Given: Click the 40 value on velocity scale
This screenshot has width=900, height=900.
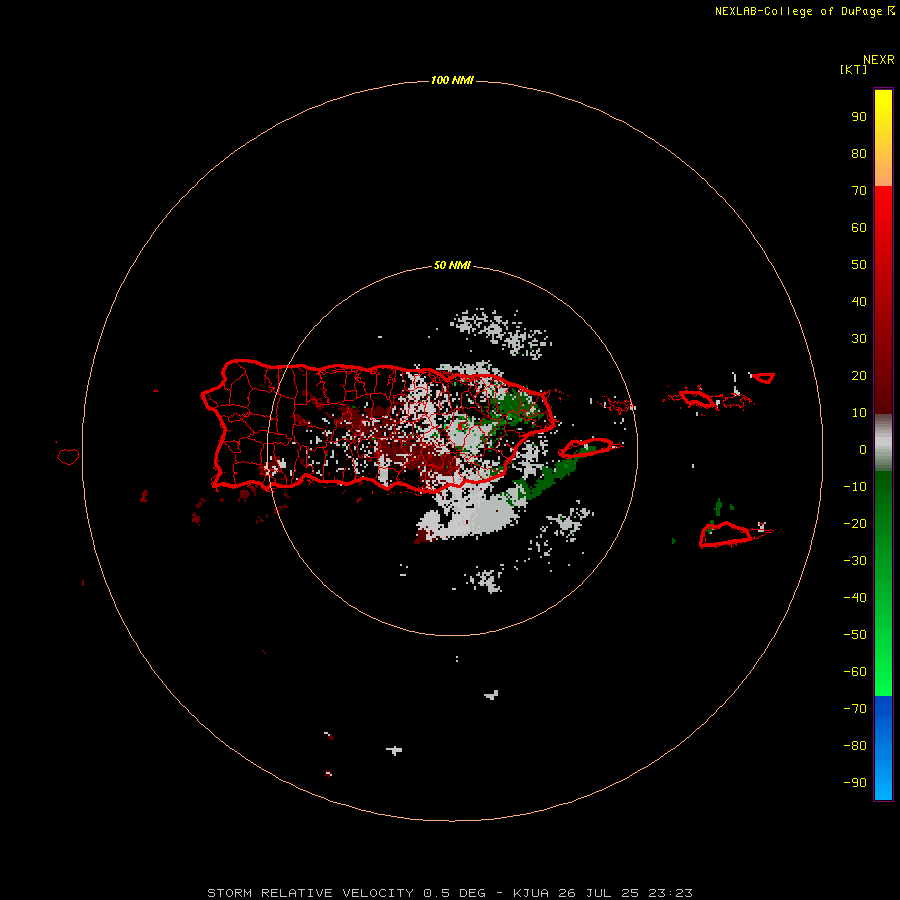Looking at the screenshot, I should point(859,301).
